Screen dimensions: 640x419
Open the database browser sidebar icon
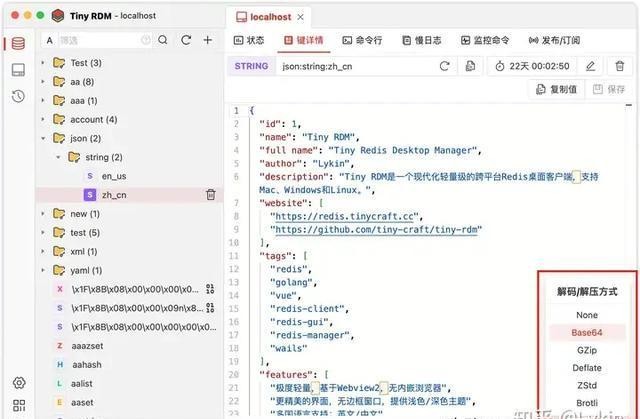(x=18, y=43)
